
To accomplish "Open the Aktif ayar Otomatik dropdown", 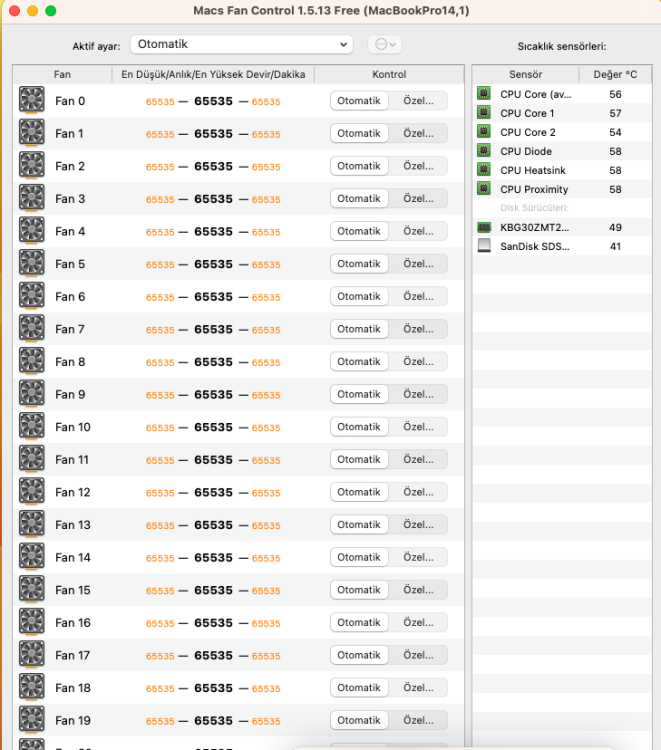I will pos(242,44).
